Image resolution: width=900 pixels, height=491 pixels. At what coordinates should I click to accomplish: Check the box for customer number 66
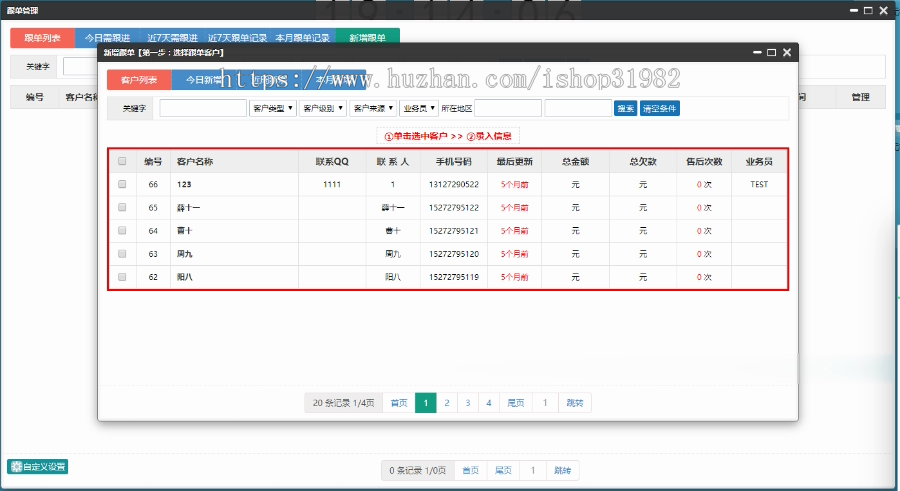coord(122,185)
